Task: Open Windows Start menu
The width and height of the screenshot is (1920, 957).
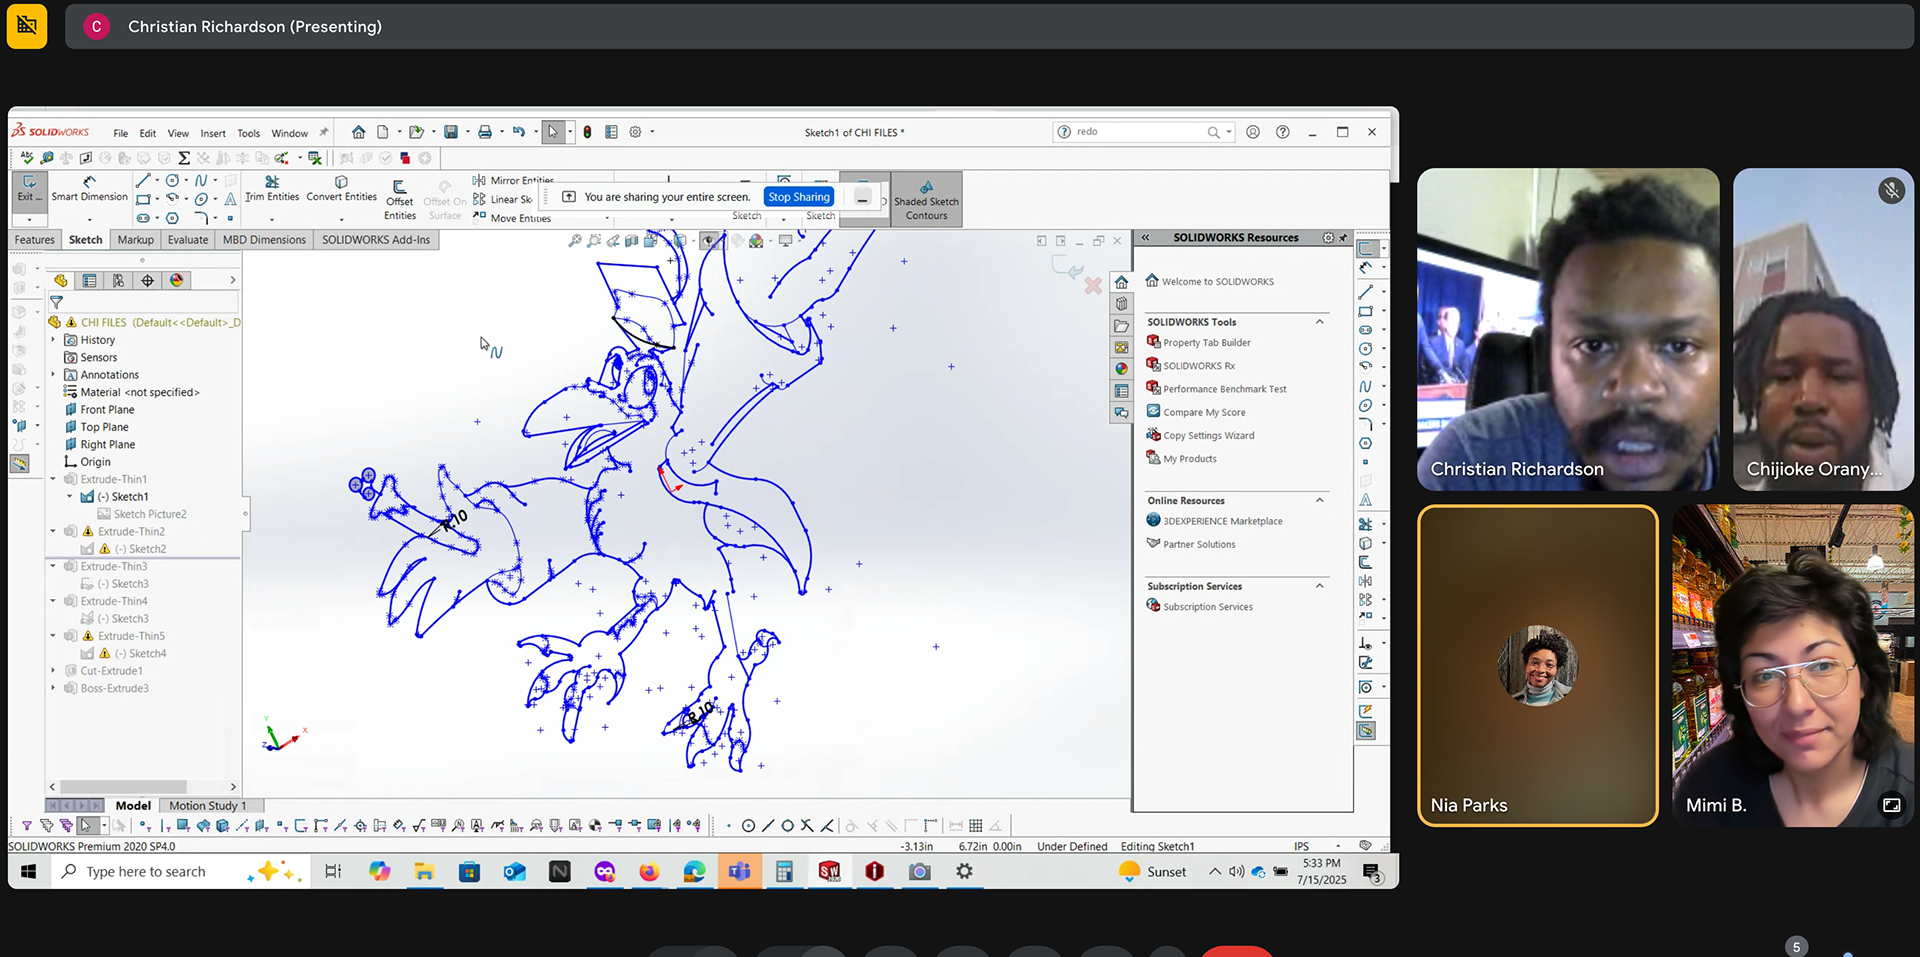Action: (x=28, y=872)
